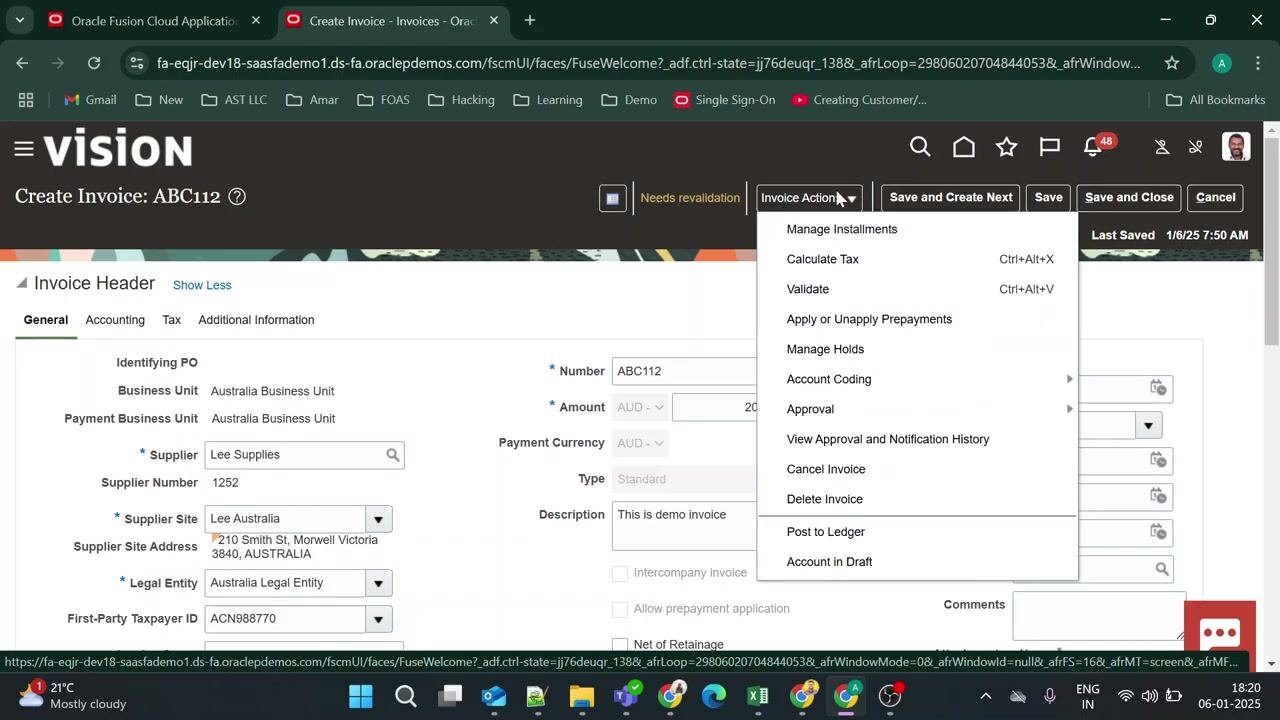Select Manage Installments menu item
The width and height of the screenshot is (1280, 720).
pyautogui.click(x=917, y=229)
